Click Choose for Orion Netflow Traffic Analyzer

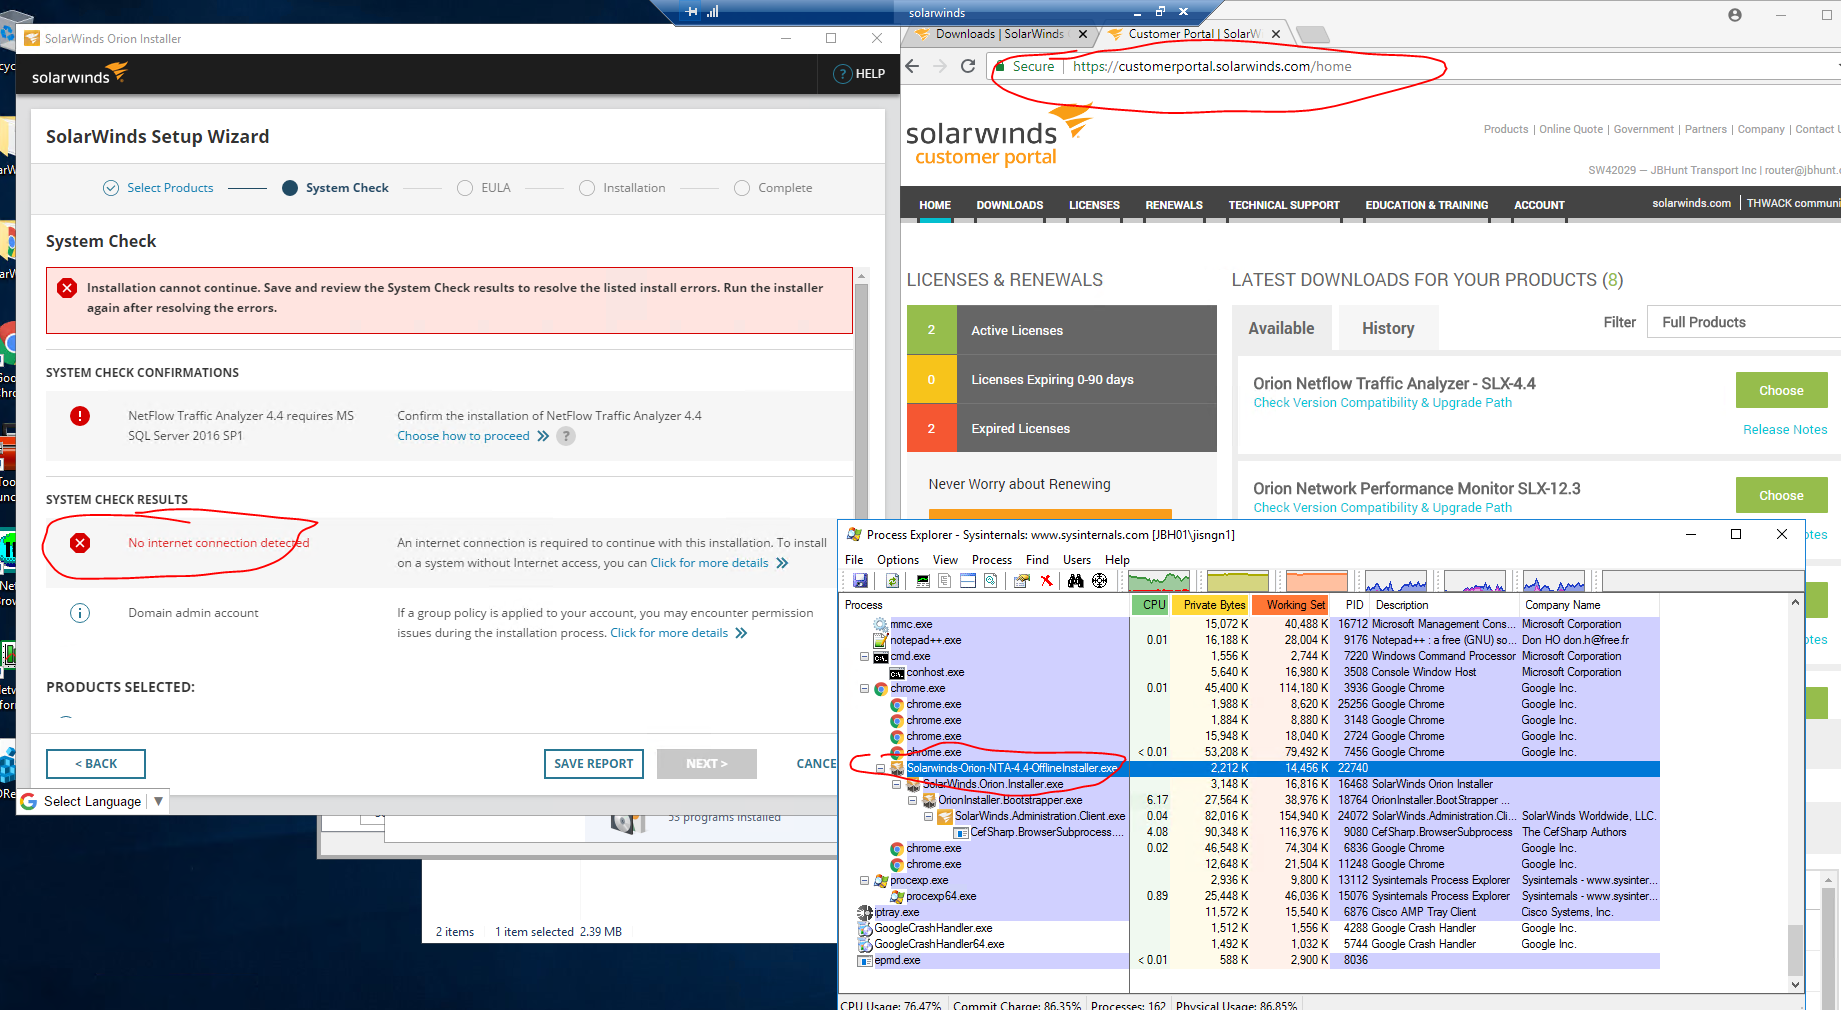(1781, 390)
